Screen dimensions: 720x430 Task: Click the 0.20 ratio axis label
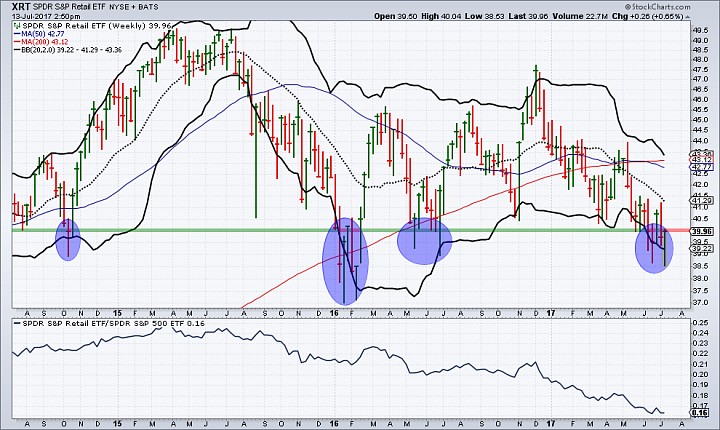coord(700,374)
